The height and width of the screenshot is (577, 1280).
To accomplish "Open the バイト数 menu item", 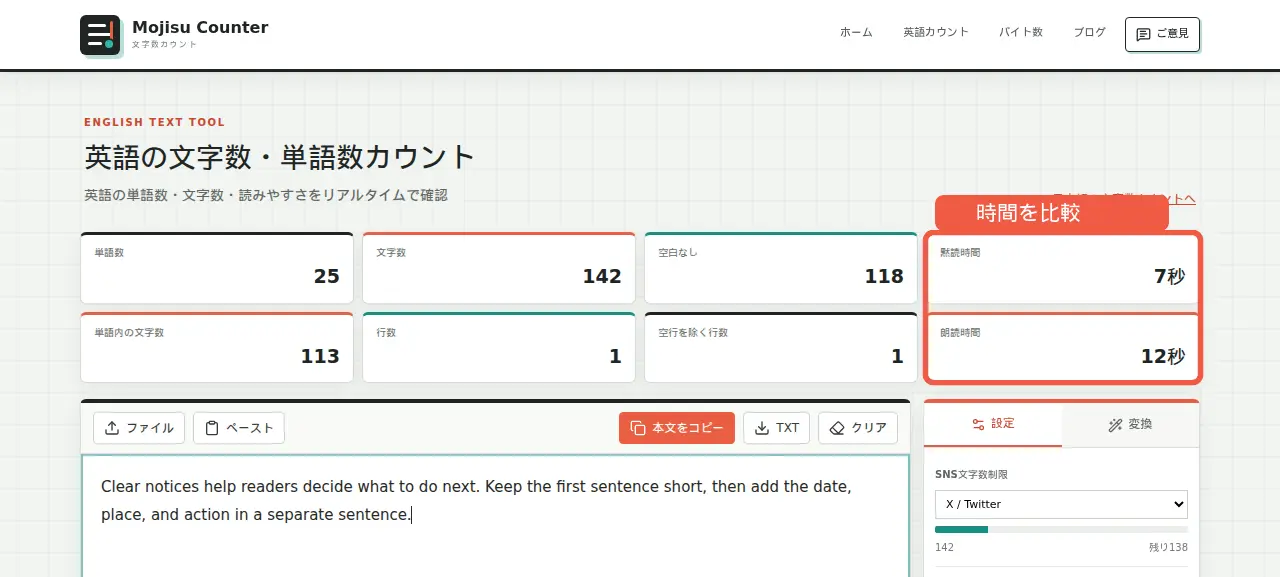I will coord(1021,32).
